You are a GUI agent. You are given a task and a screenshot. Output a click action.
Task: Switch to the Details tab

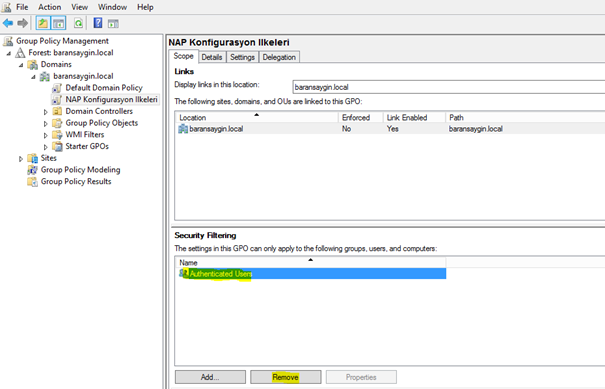pyautogui.click(x=212, y=57)
